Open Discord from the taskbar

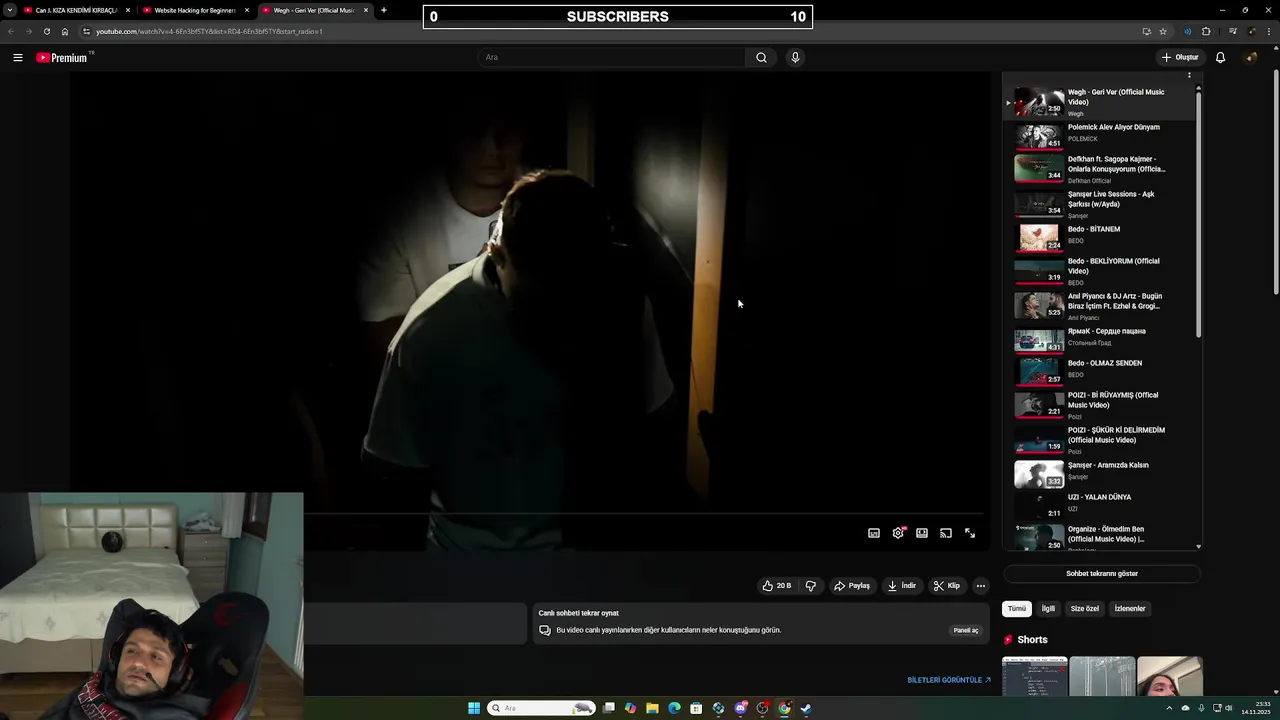[x=740, y=708]
